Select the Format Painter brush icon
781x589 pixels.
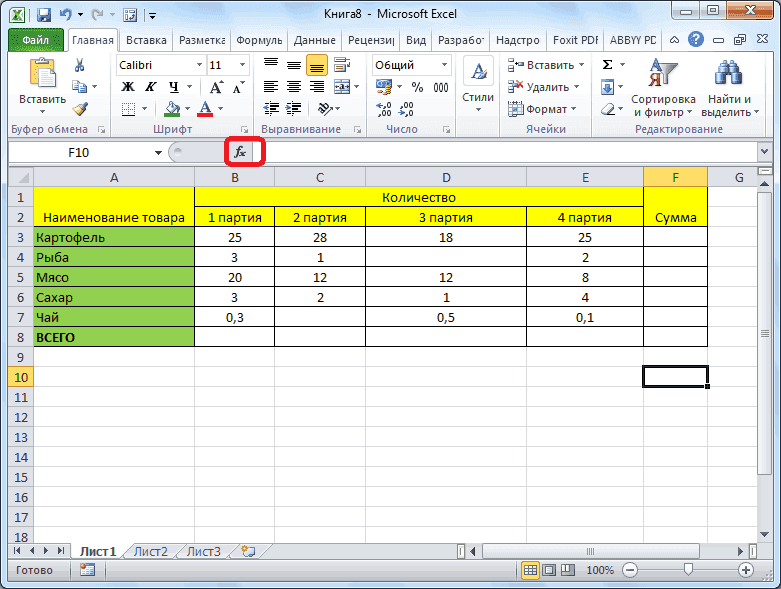tap(80, 109)
